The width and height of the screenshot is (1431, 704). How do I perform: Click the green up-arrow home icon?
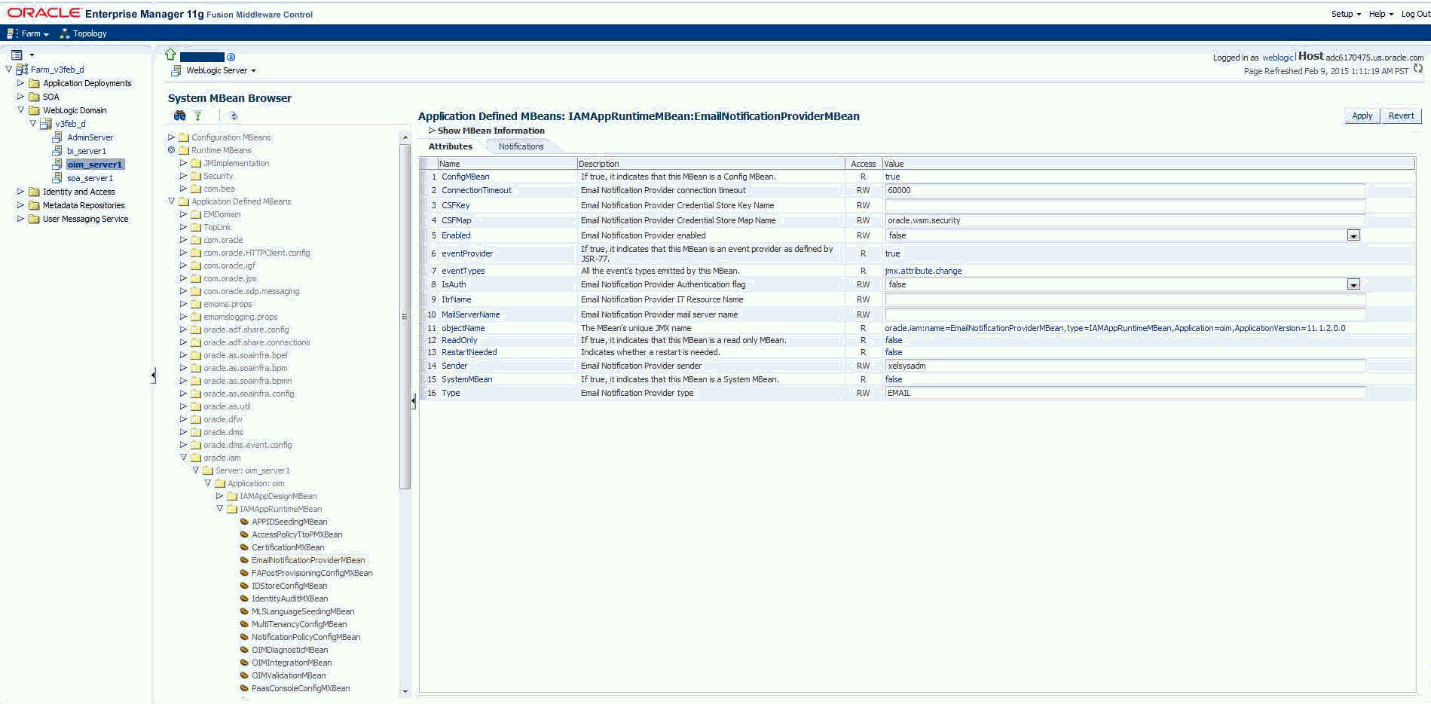[x=171, y=56]
